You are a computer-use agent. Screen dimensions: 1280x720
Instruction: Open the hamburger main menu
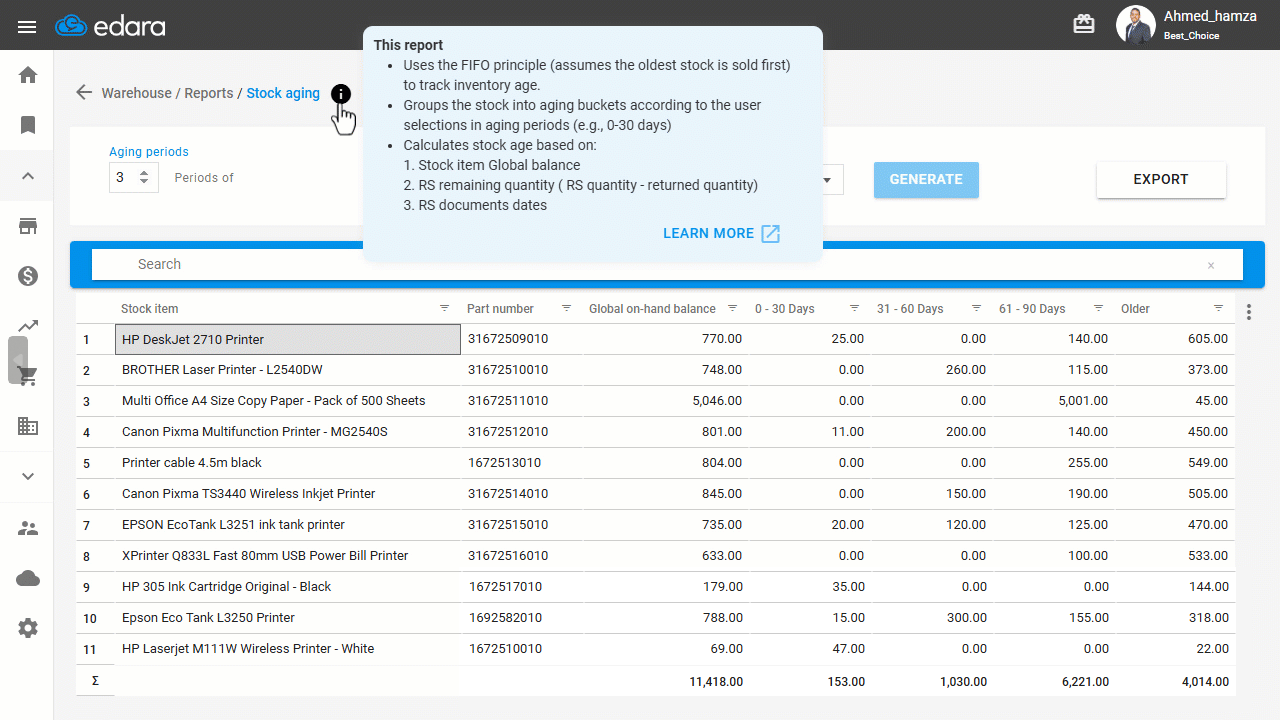pyautogui.click(x=27, y=26)
